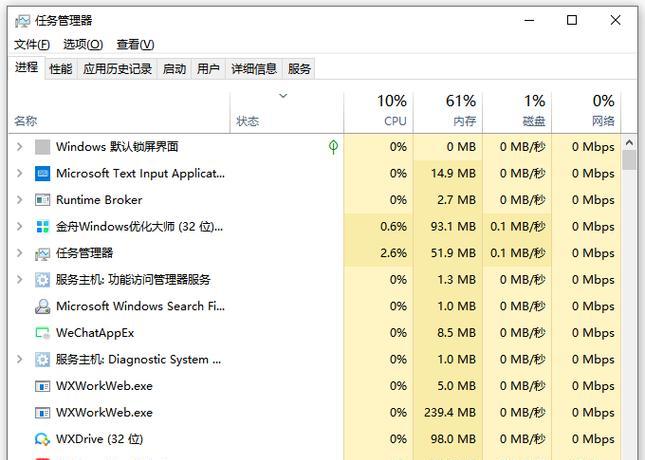Switch to the 性能 tab
Image resolution: width=645 pixels, height=460 pixels.
coord(61,69)
